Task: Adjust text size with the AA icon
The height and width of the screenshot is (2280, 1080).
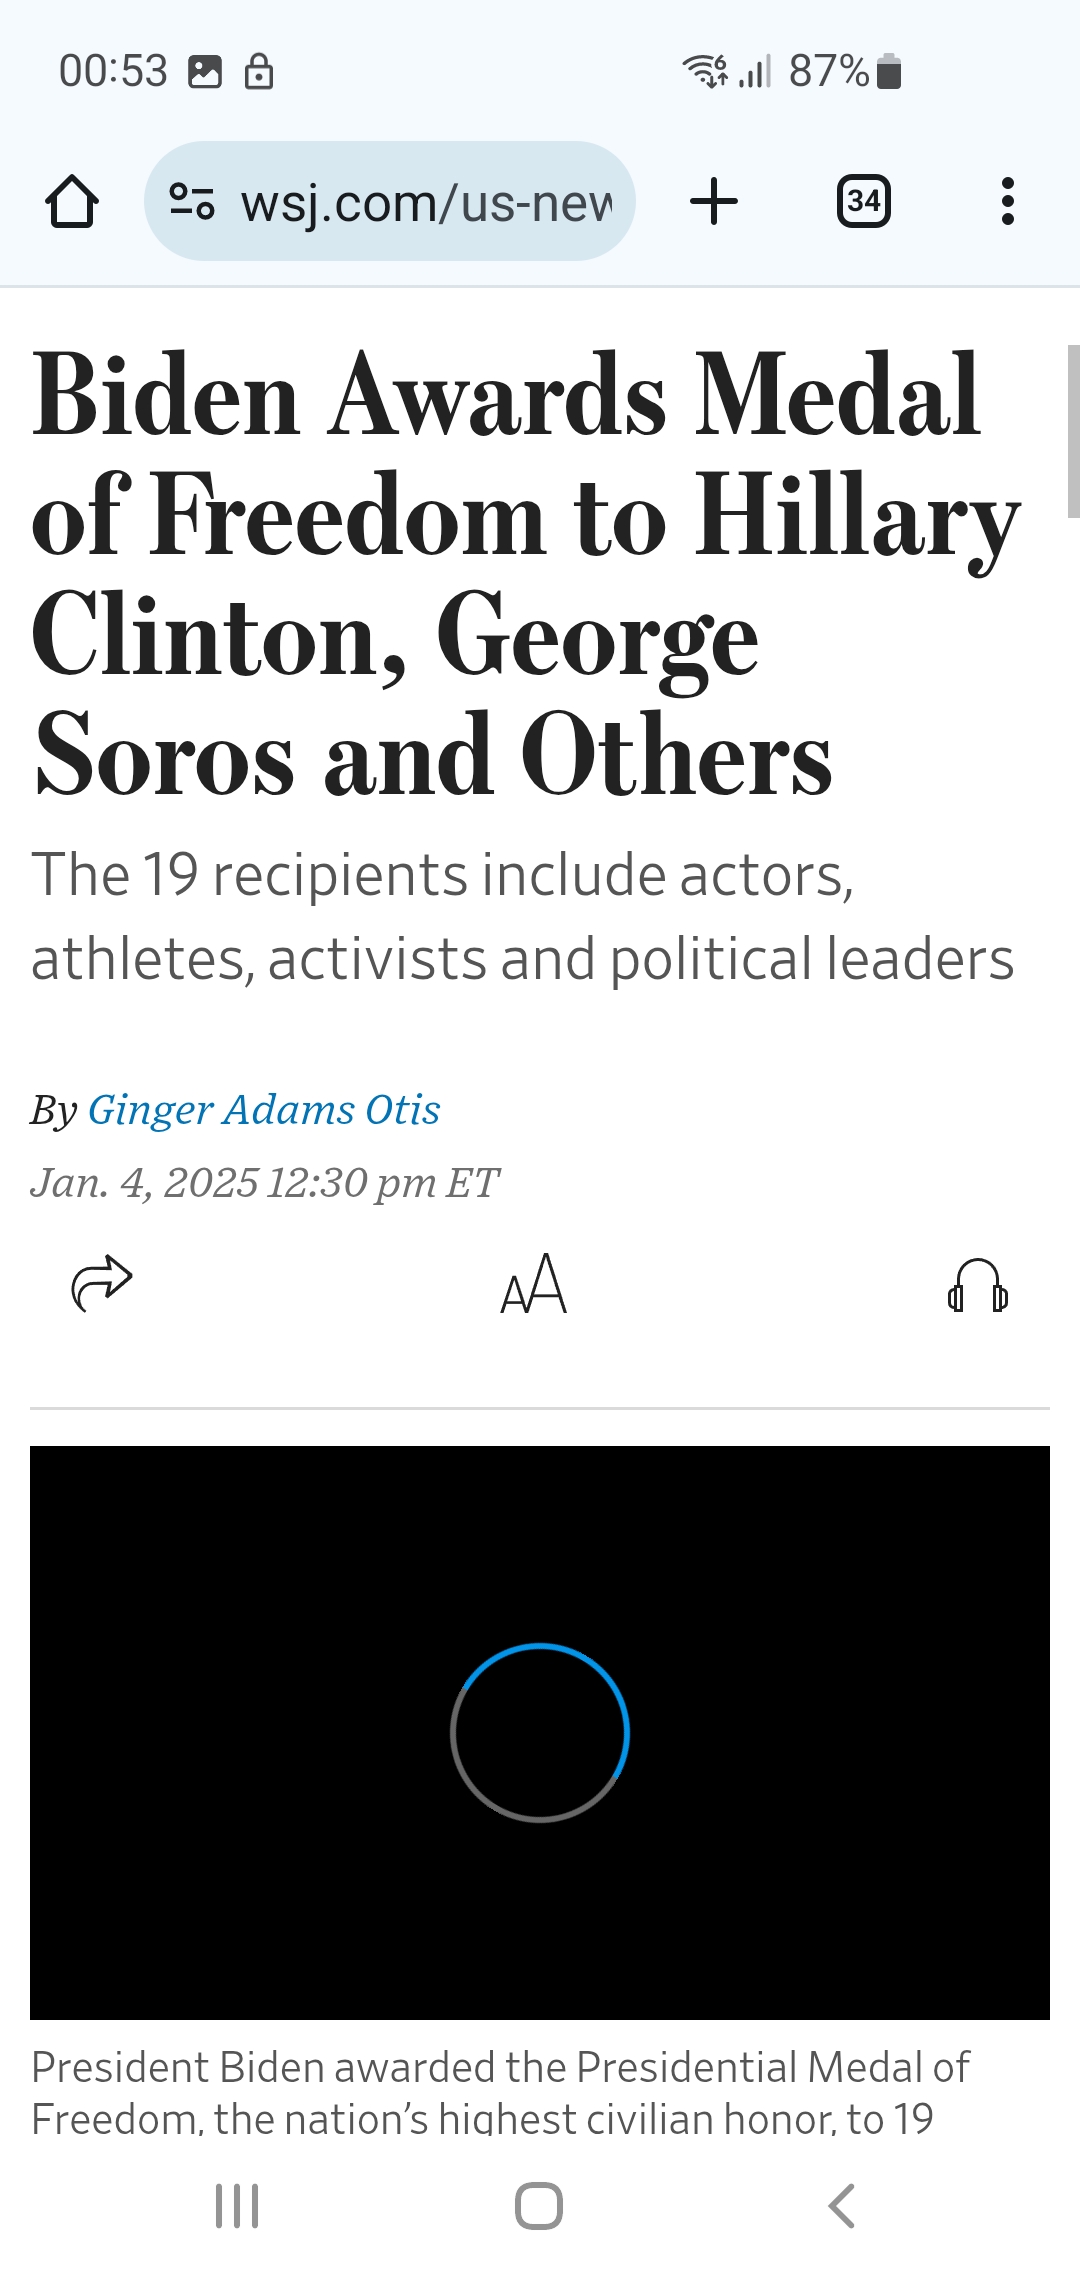Action: click(534, 1284)
